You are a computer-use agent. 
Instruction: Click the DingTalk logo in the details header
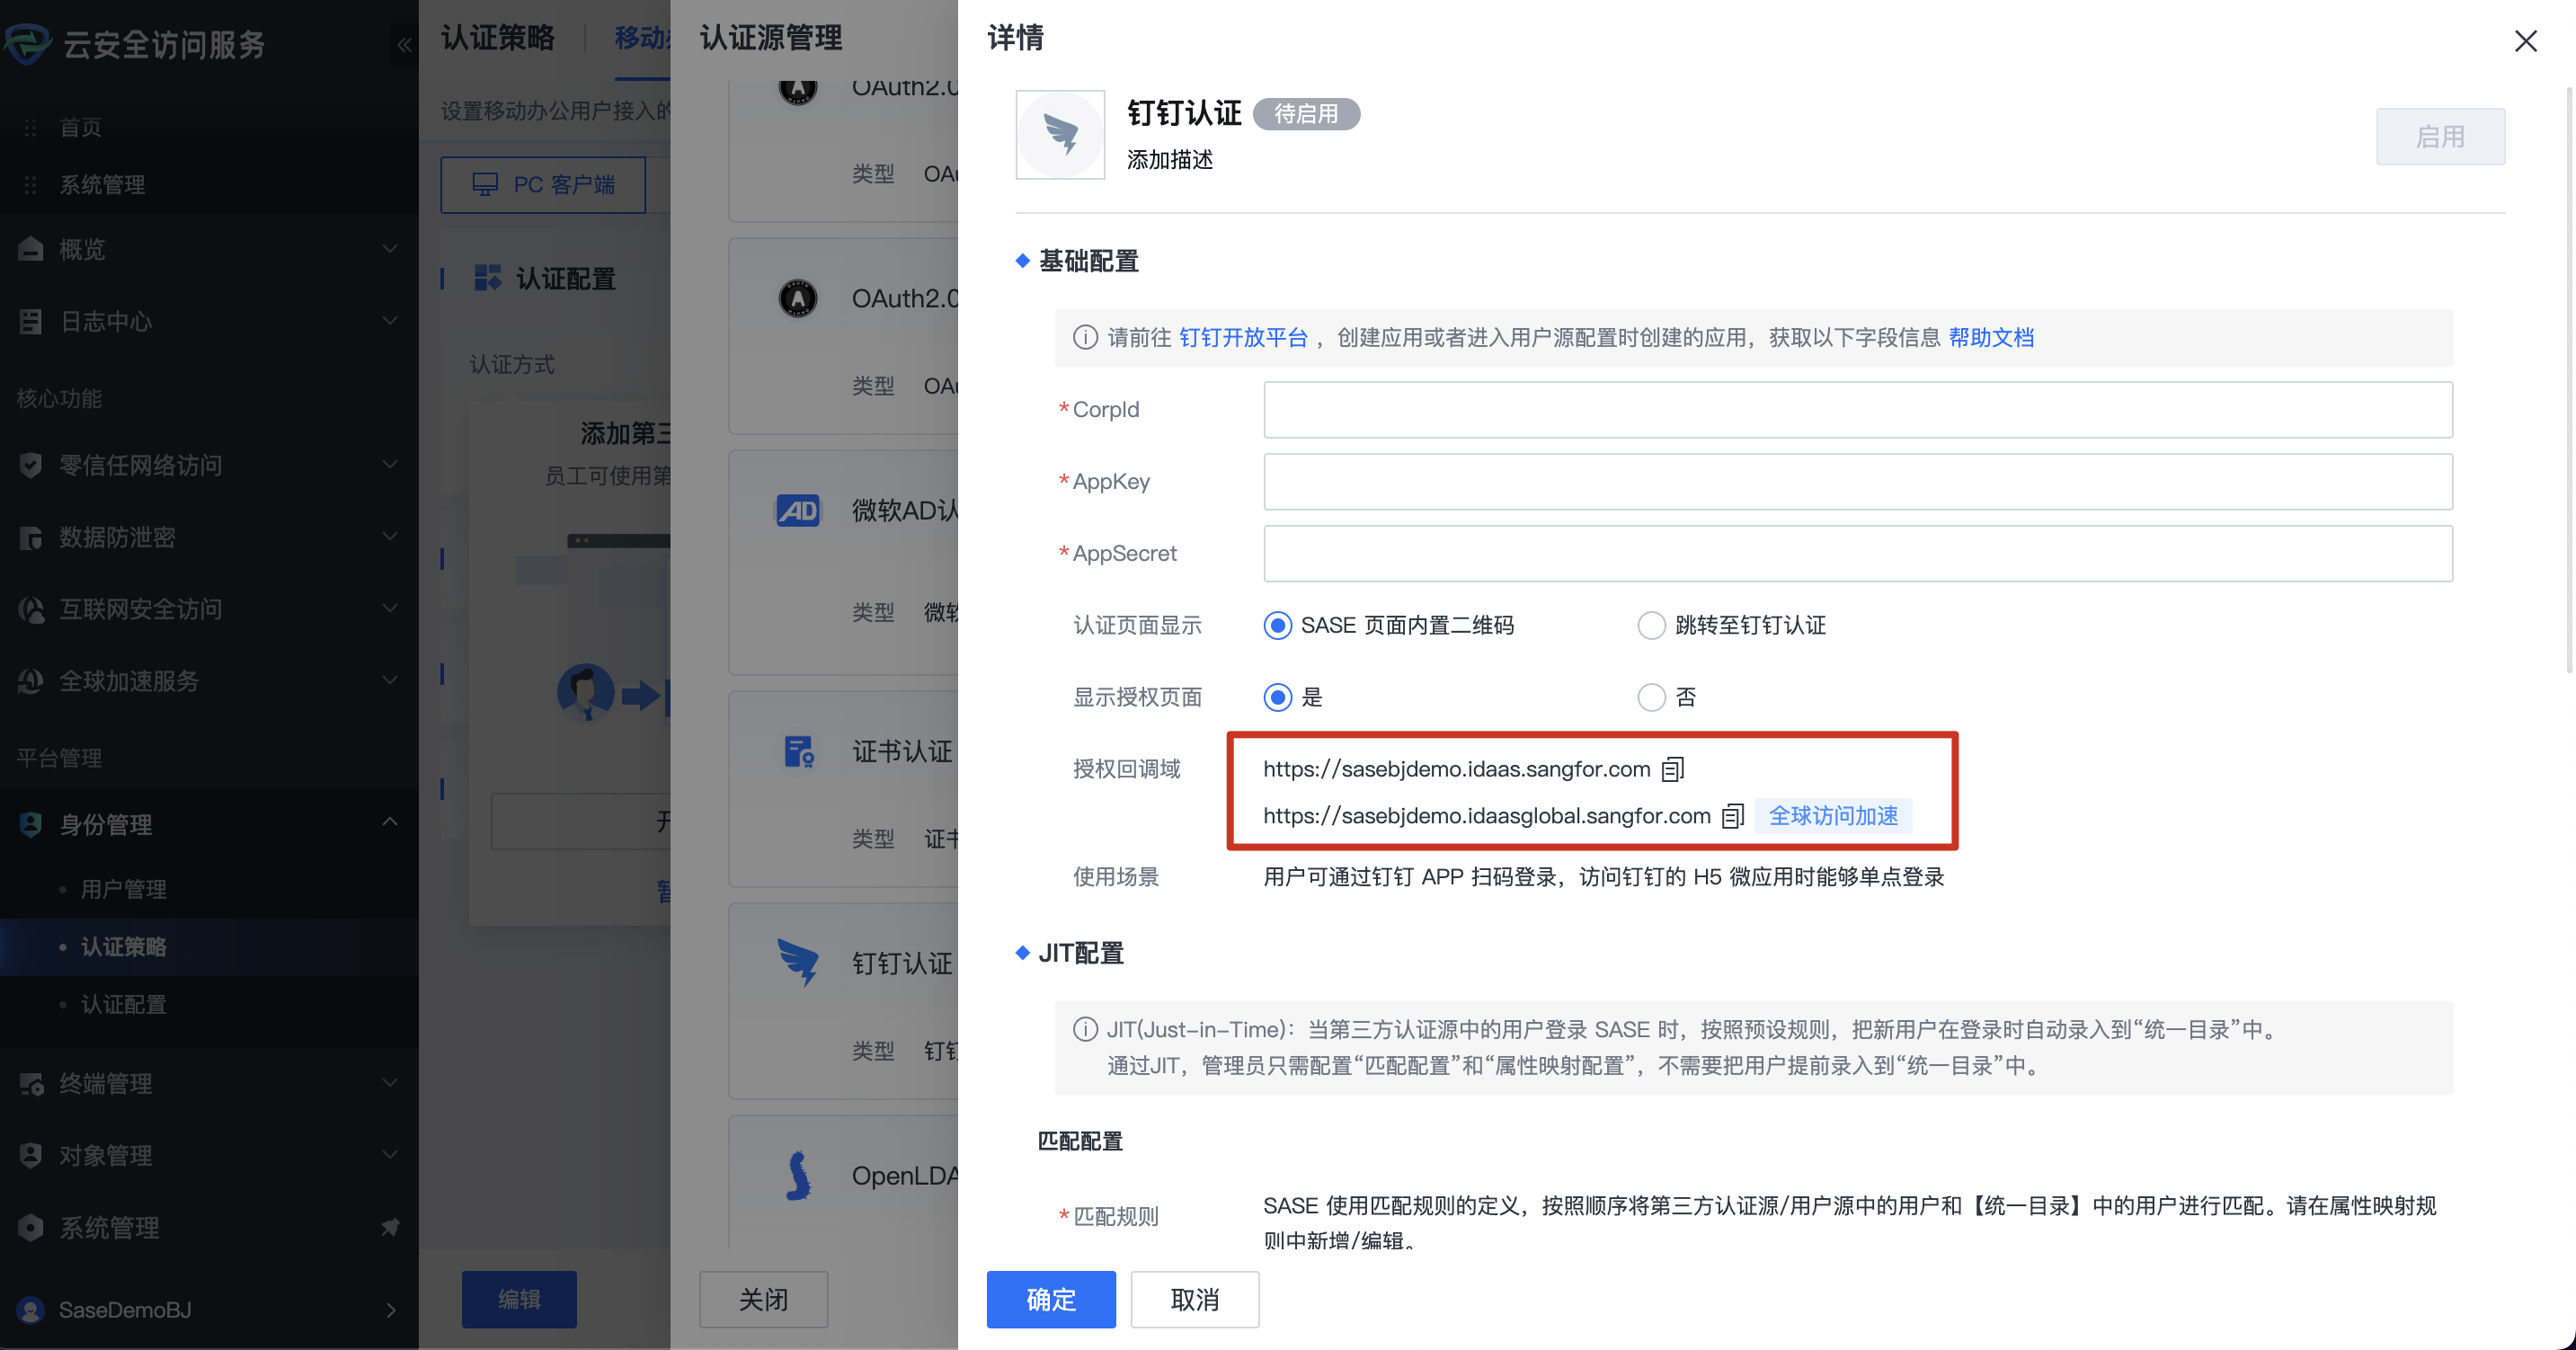(x=1060, y=135)
